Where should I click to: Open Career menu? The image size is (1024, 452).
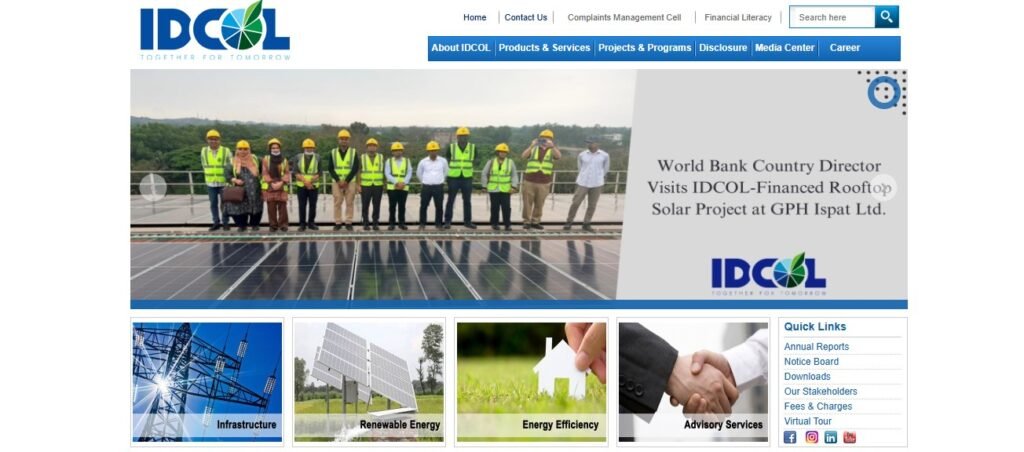click(845, 48)
